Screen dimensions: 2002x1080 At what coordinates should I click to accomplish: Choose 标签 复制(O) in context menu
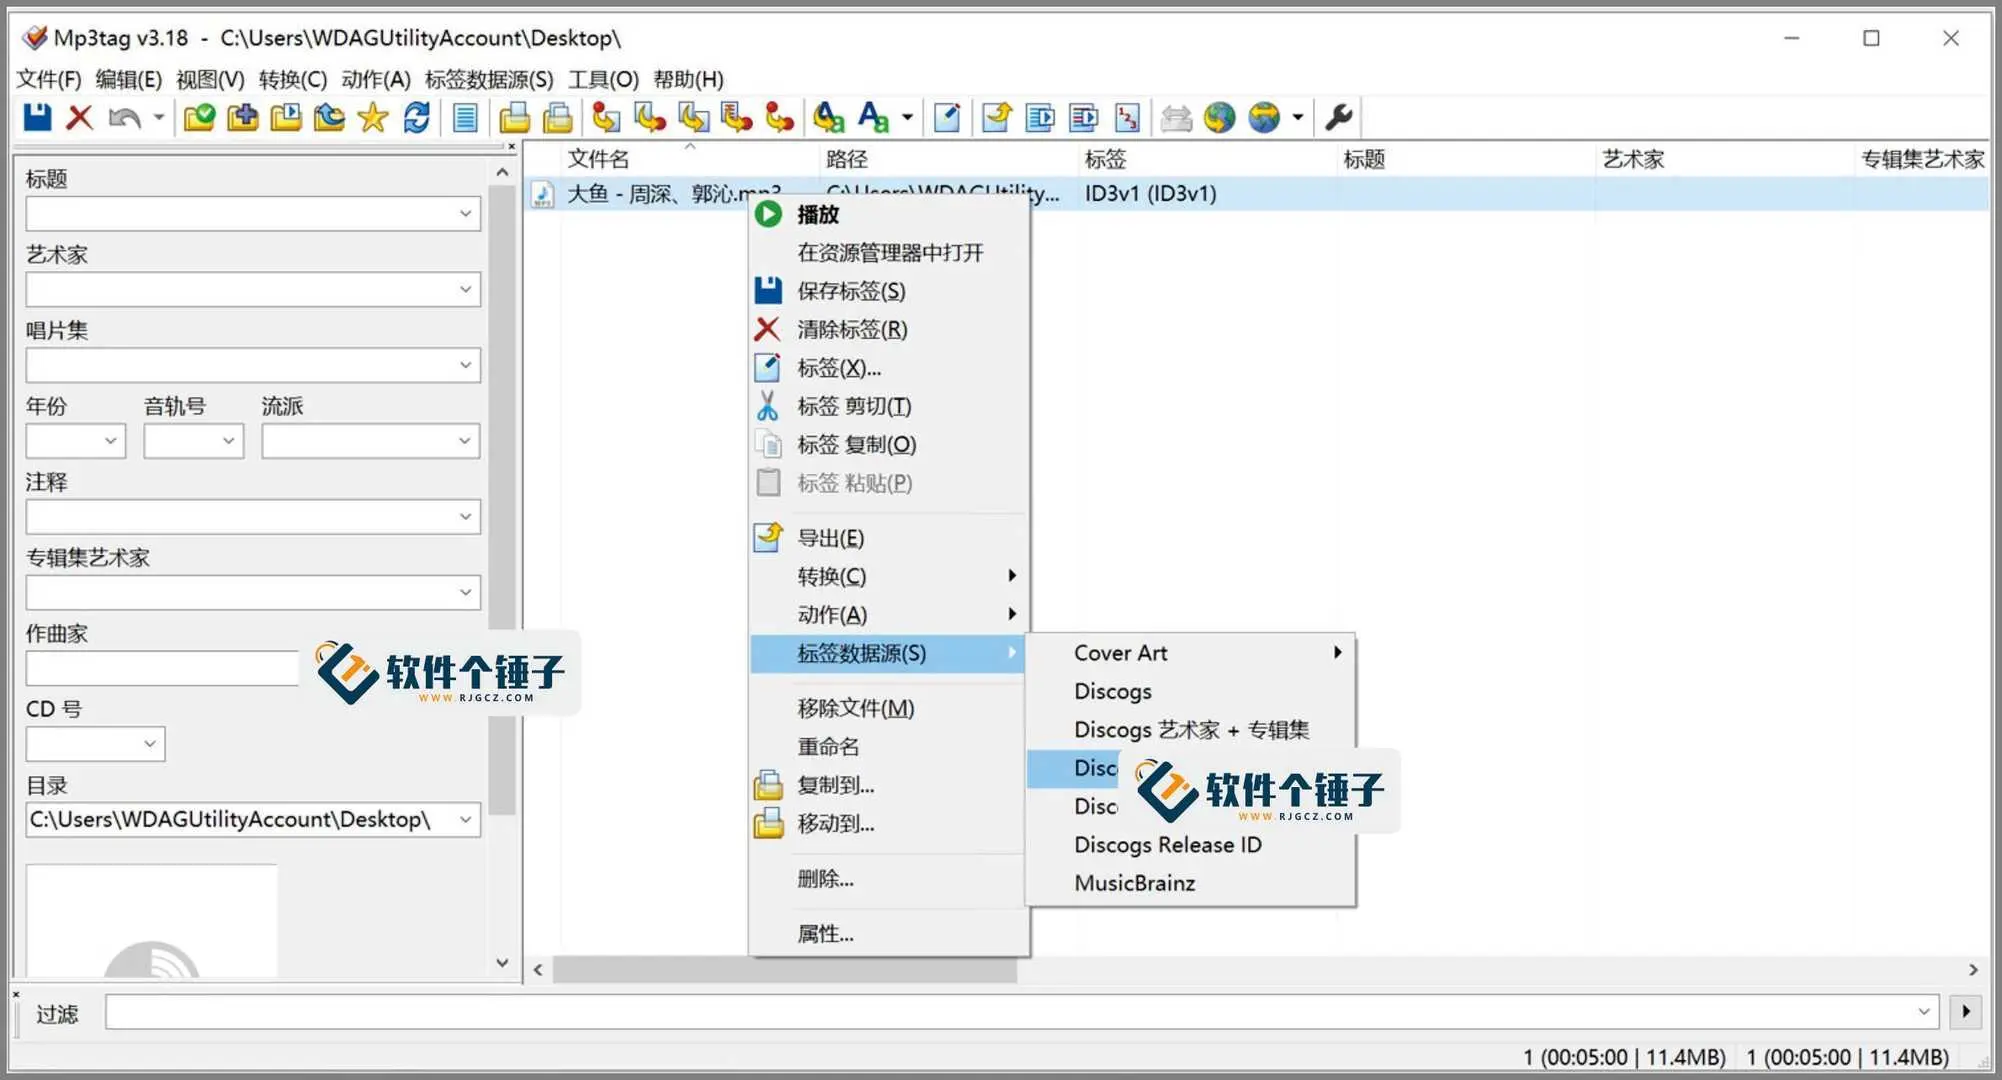pyautogui.click(x=889, y=444)
